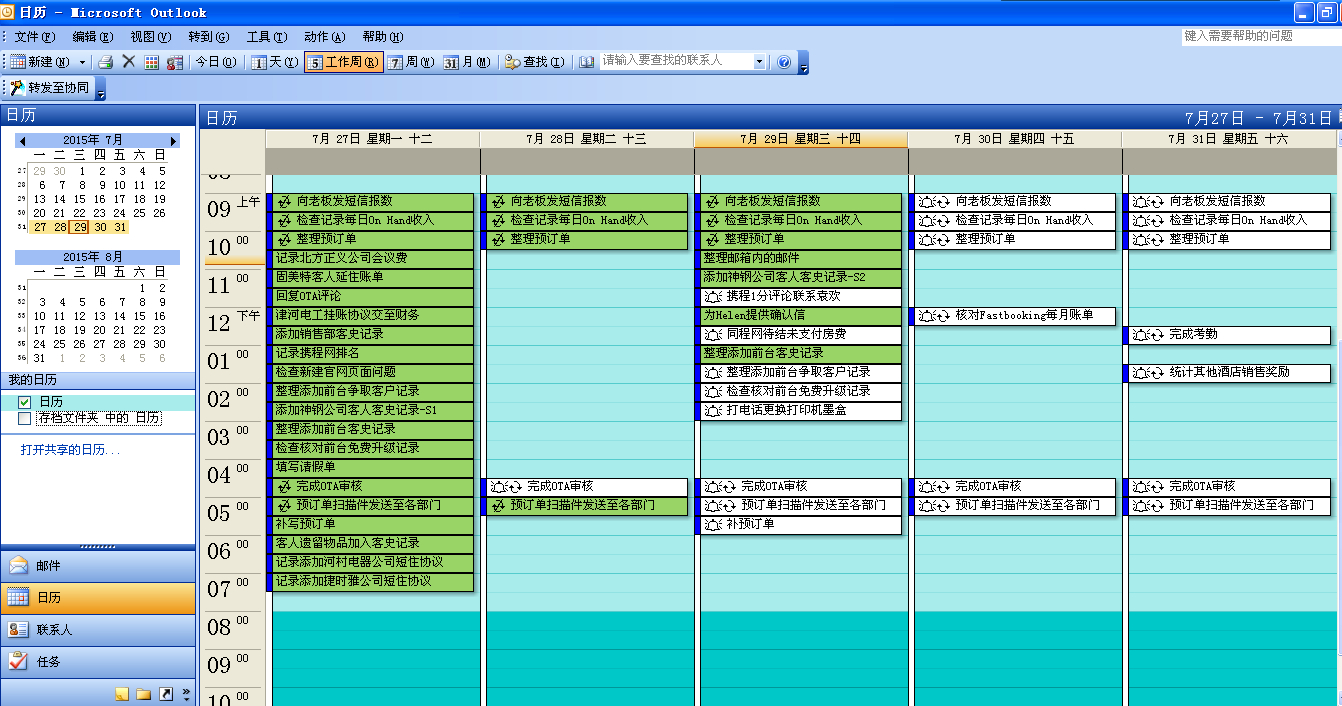Click the July 31 Friday column header
1342x706 pixels.
(x=1228, y=139)
